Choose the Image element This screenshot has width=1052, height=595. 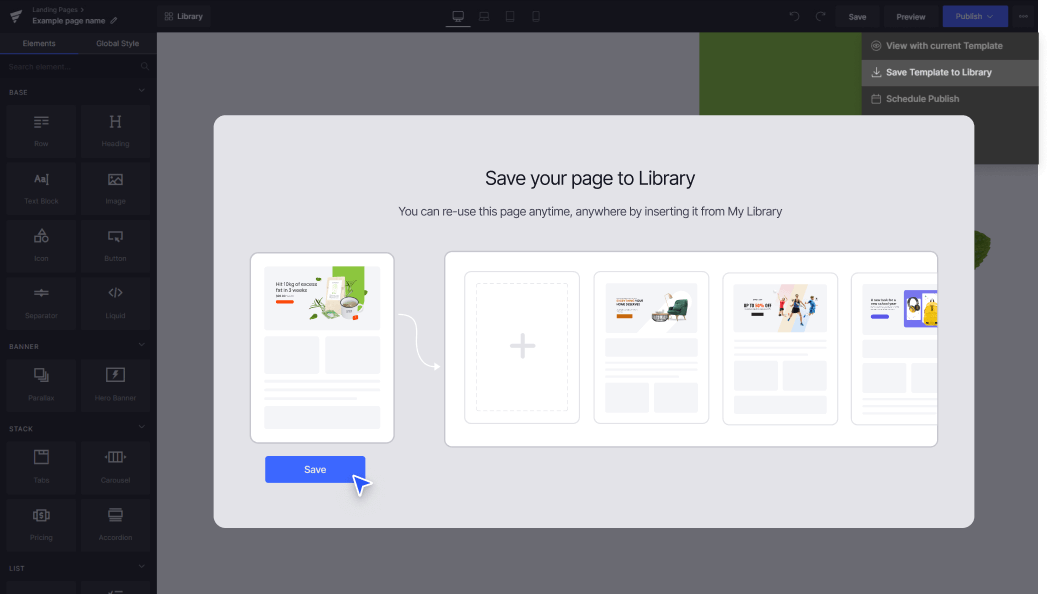pos(115,188)
